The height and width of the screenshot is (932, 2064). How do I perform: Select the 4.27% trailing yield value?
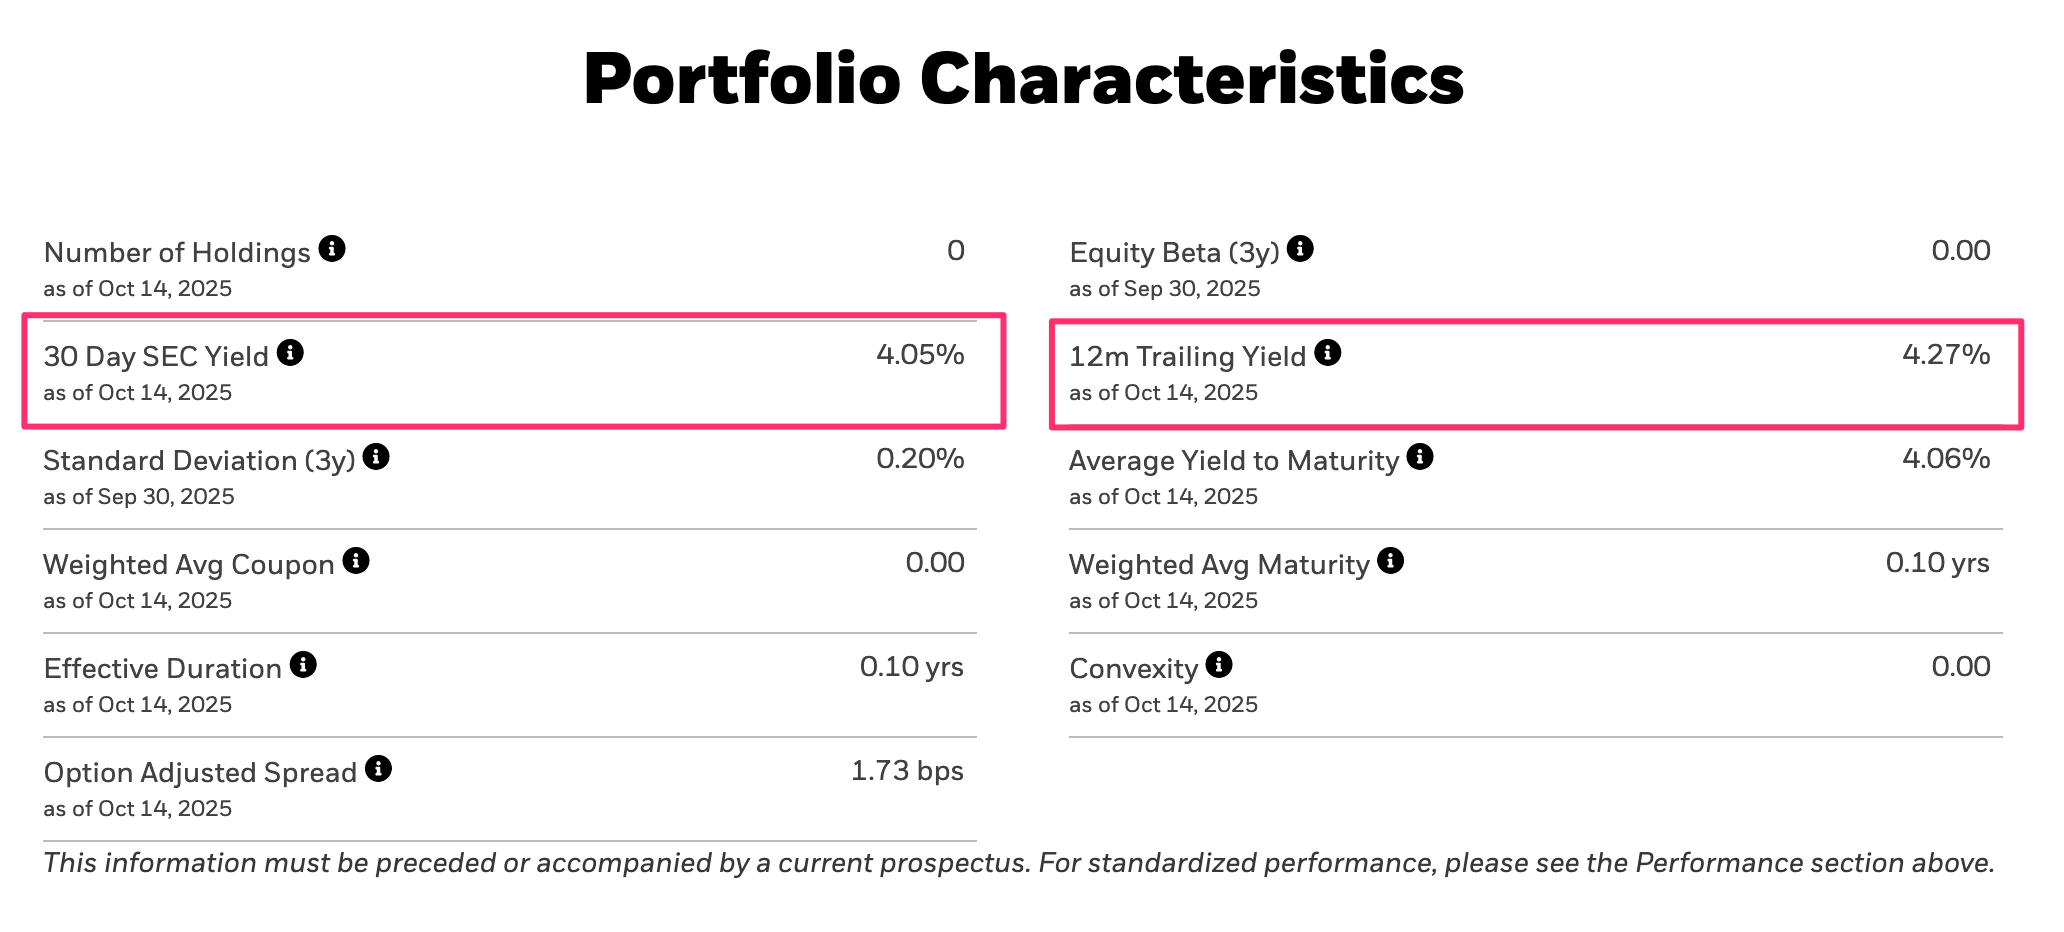tap(1945, 355)
